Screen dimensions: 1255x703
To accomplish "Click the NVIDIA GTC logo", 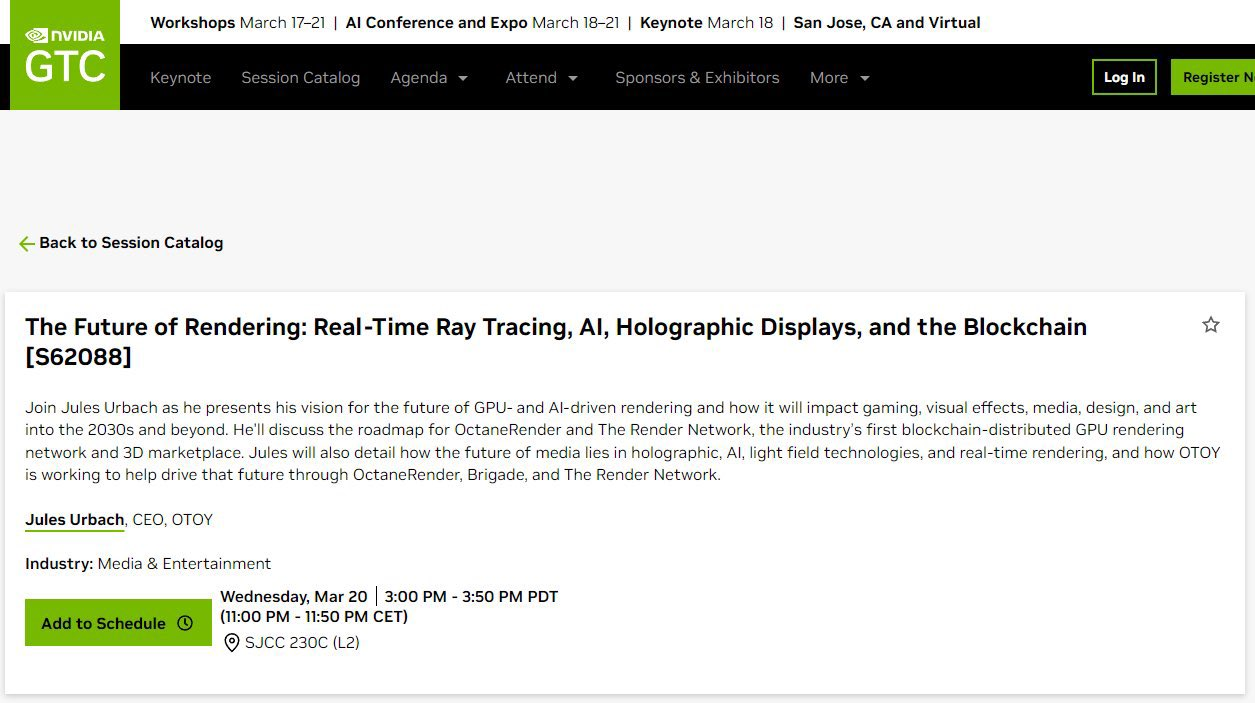I will (x=65, y=55).
